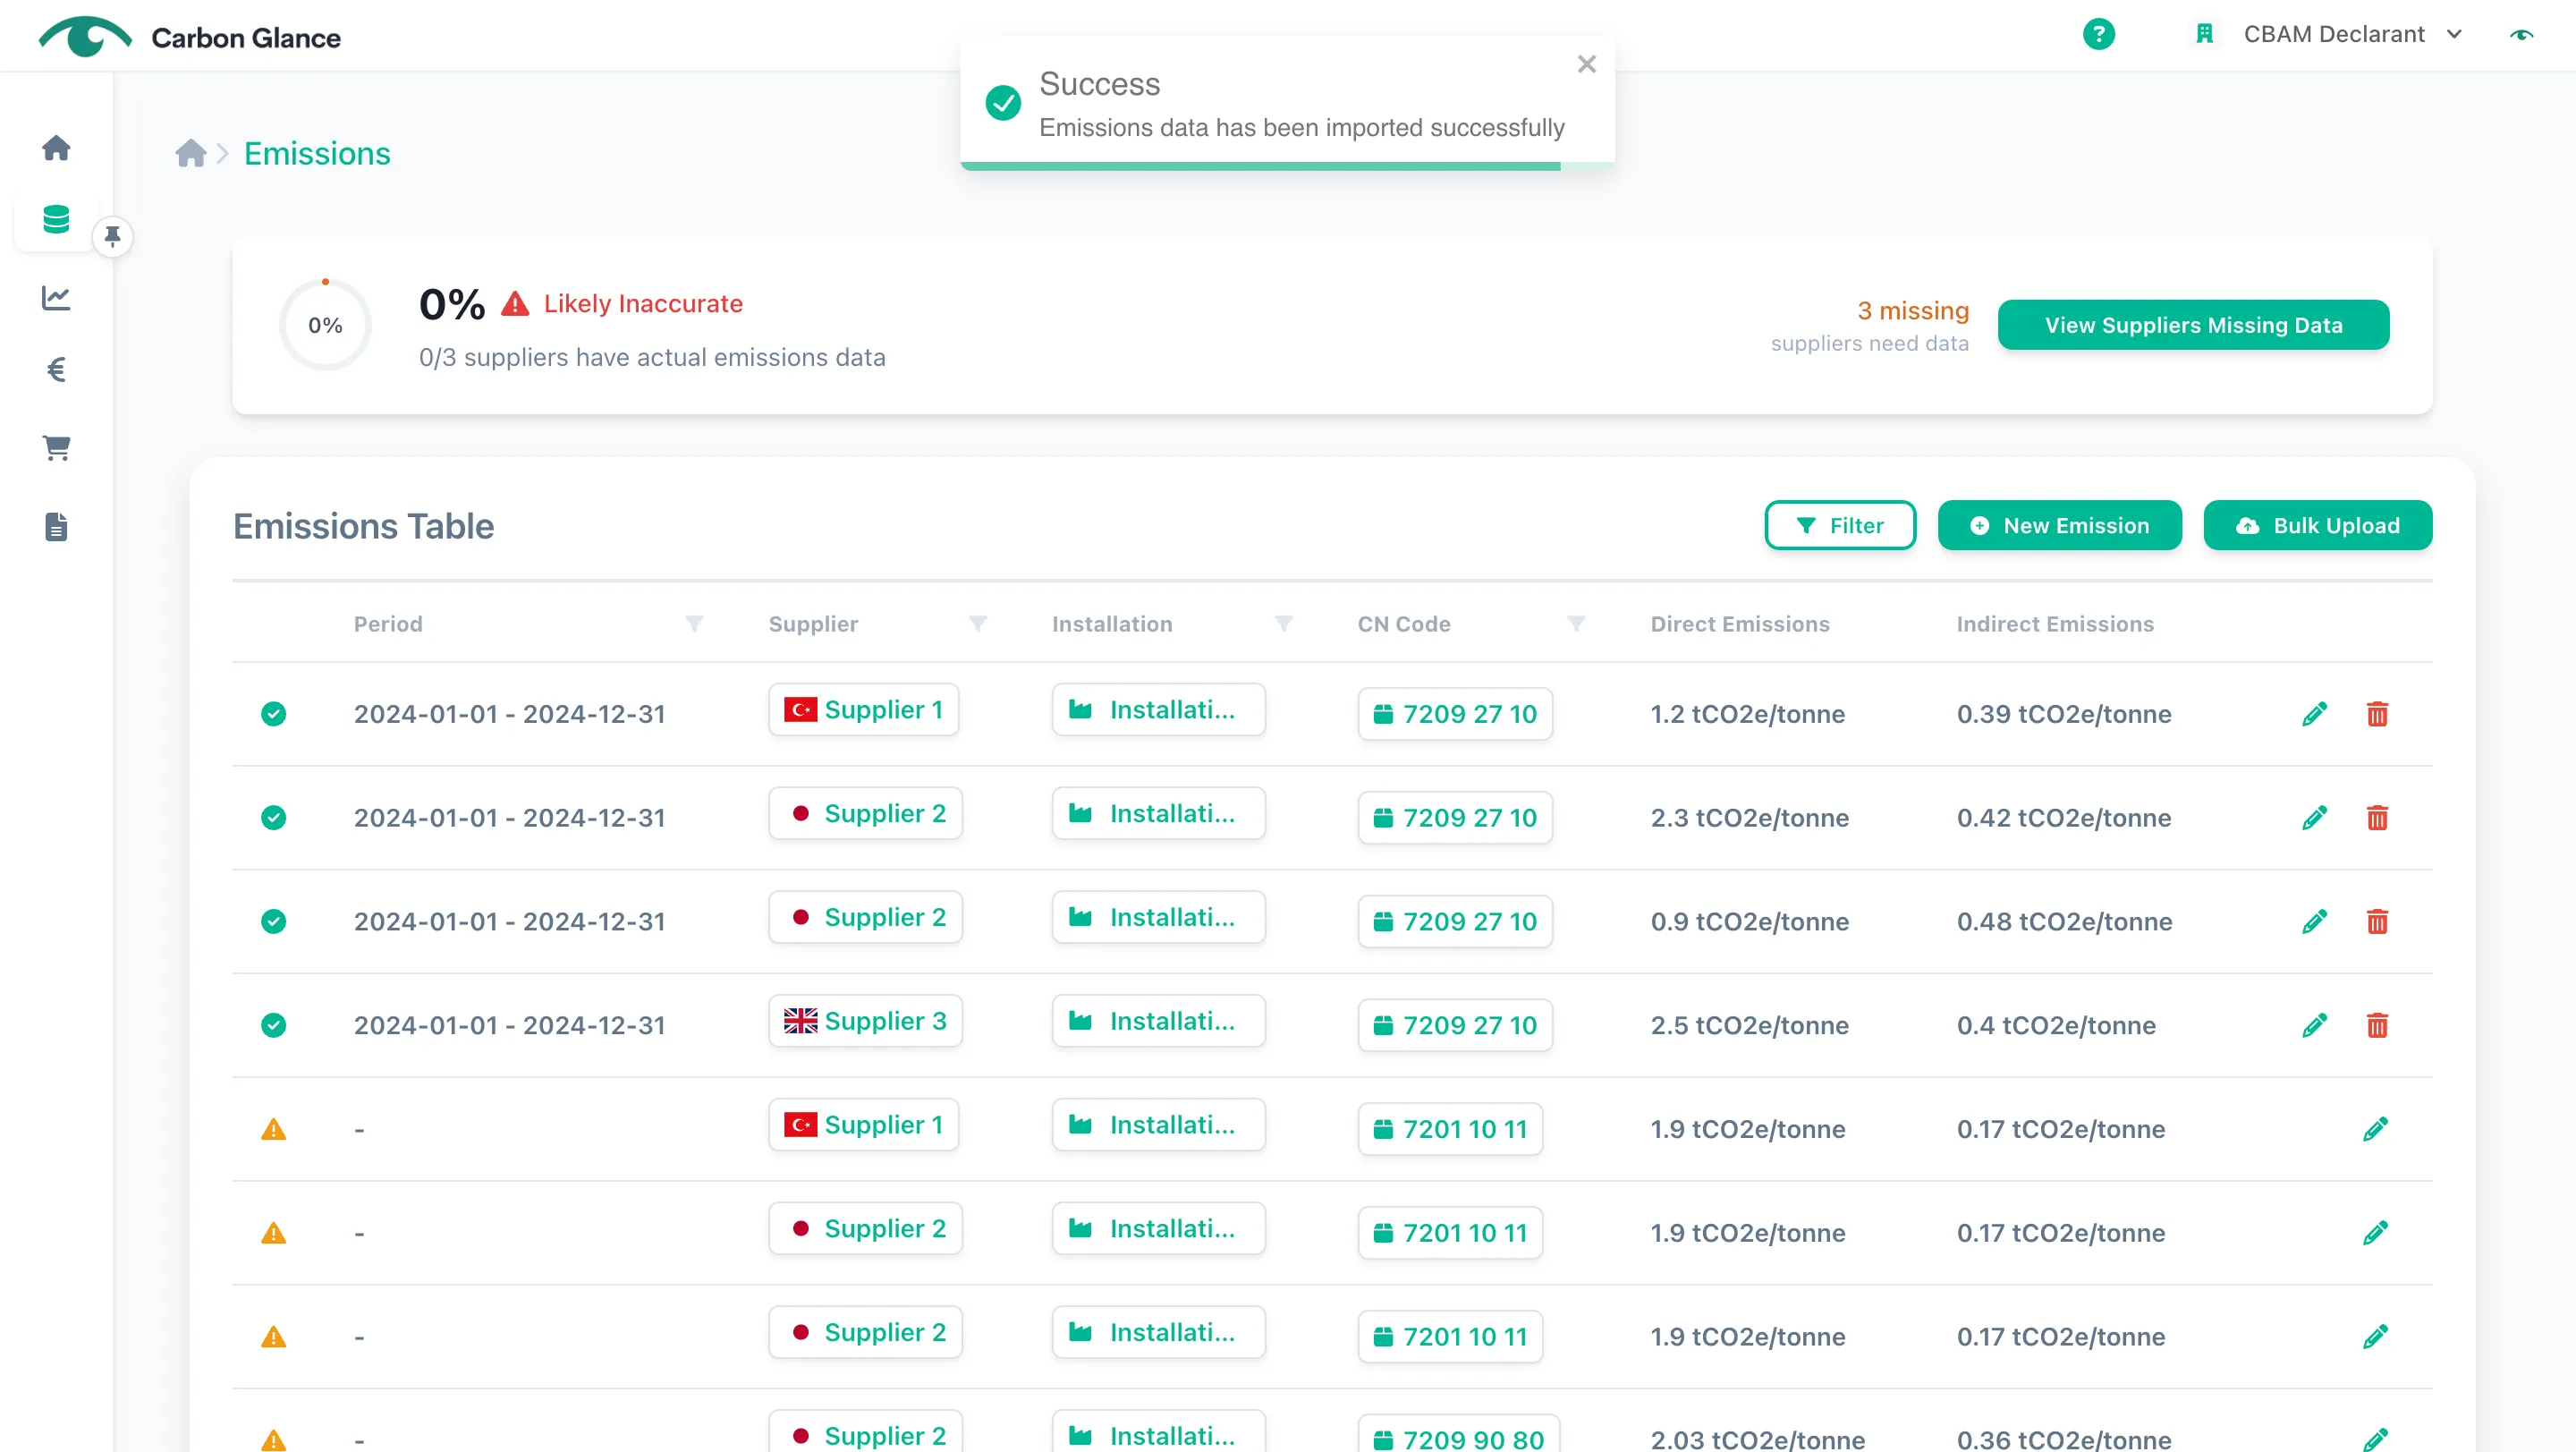Screen dimensions: 2576x1452
Task: Open the documents sidebar icon
Action: (56, 527)
